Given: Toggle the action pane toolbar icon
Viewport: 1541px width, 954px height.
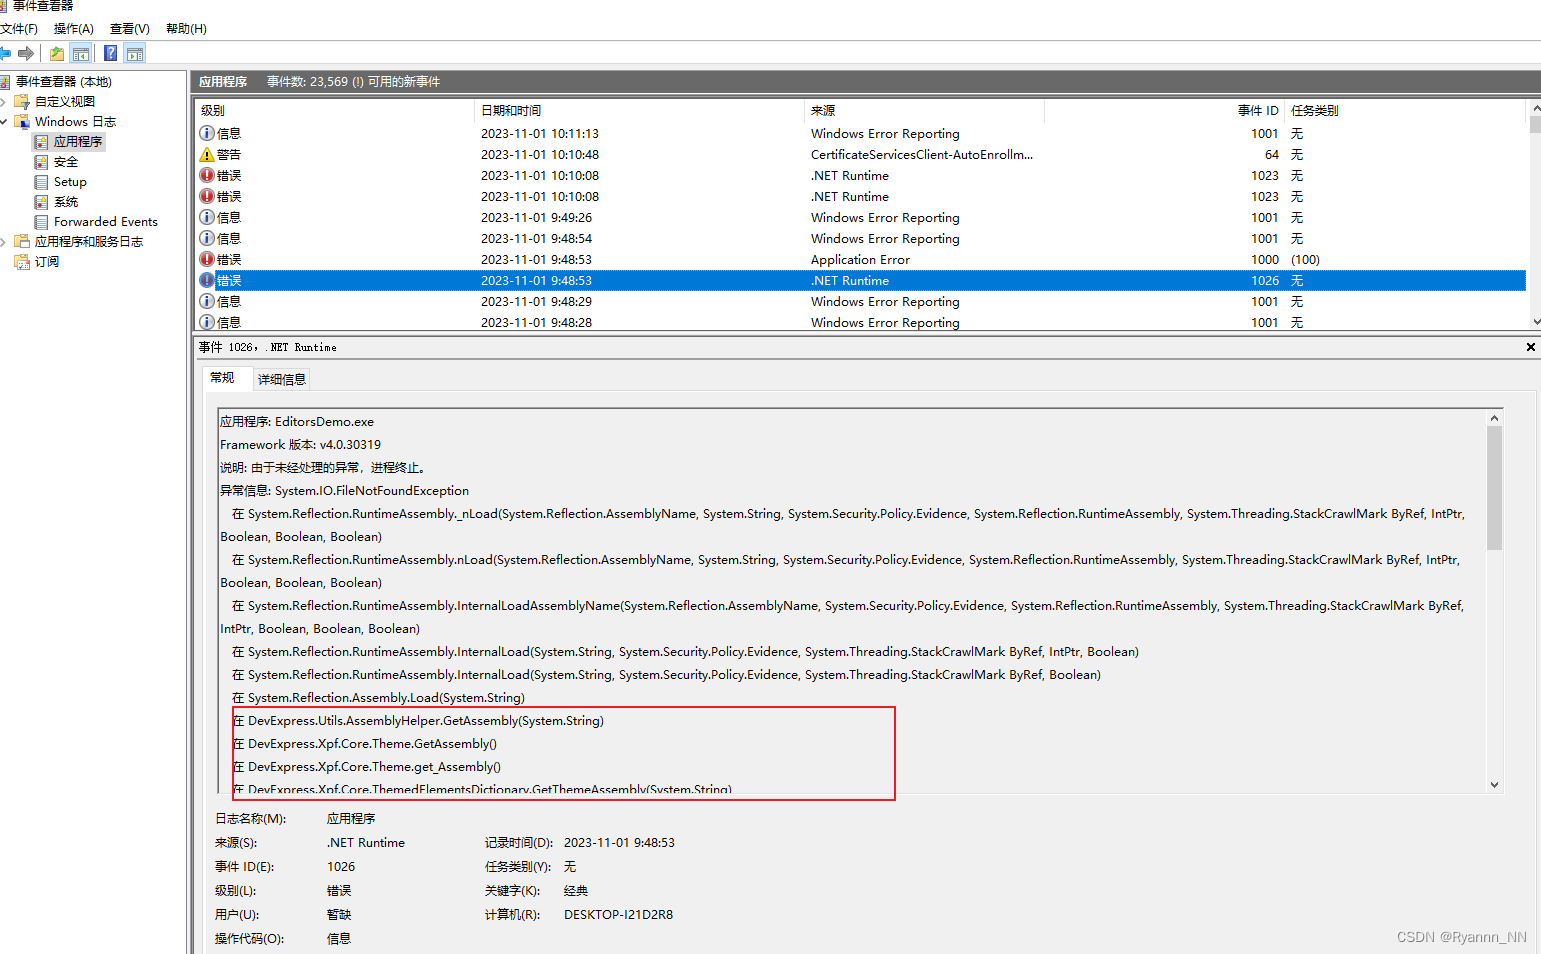Looking at the screenshot, I should click(x=135, y=53).
